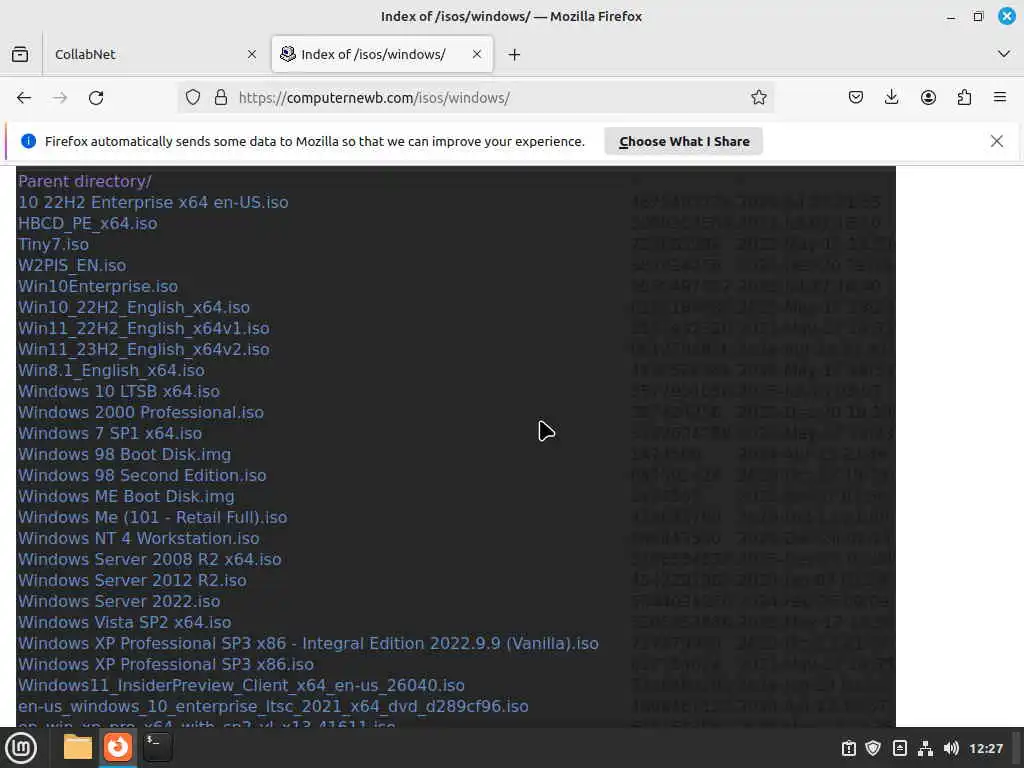Open the clipboard tray icon
Image resolution: width=1024 pixels, height=768 pixels.
click(x=848, y=748)
